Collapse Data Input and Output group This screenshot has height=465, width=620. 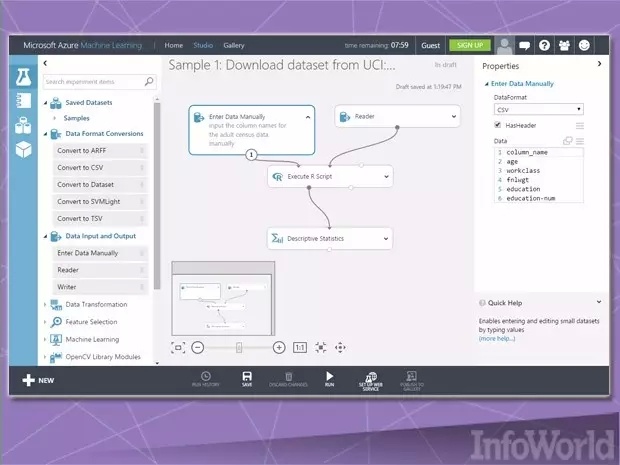tap(45, 236)
